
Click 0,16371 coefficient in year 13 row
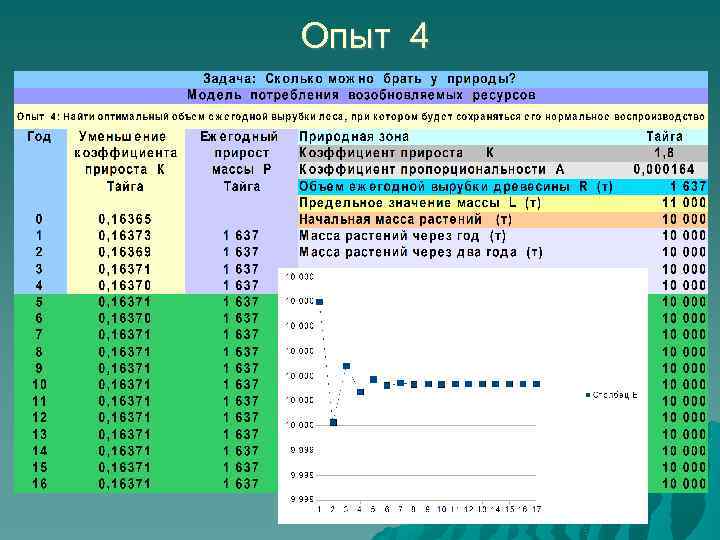pos(125,434)
